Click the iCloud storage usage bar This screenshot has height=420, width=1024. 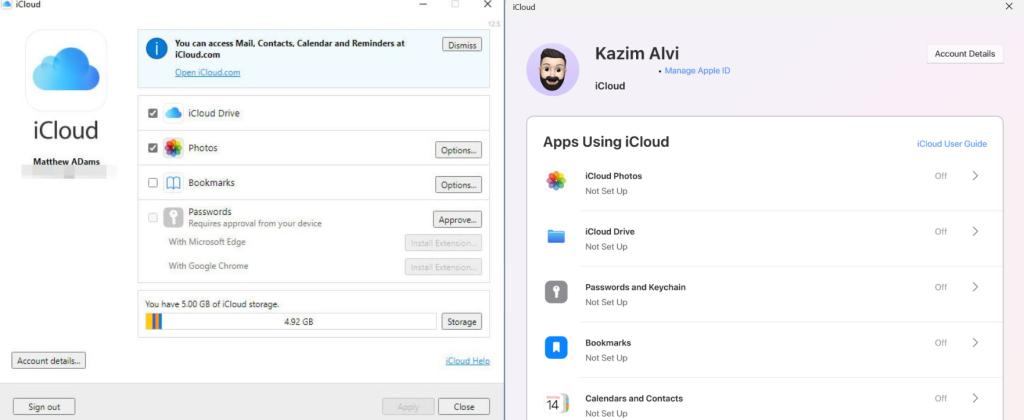(x=291, y=321)
